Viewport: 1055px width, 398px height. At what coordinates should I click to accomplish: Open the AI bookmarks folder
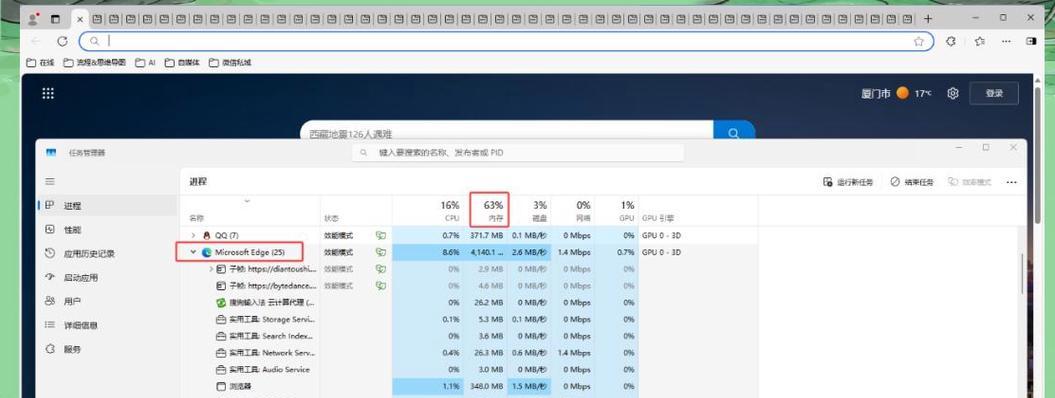[145, 63]
